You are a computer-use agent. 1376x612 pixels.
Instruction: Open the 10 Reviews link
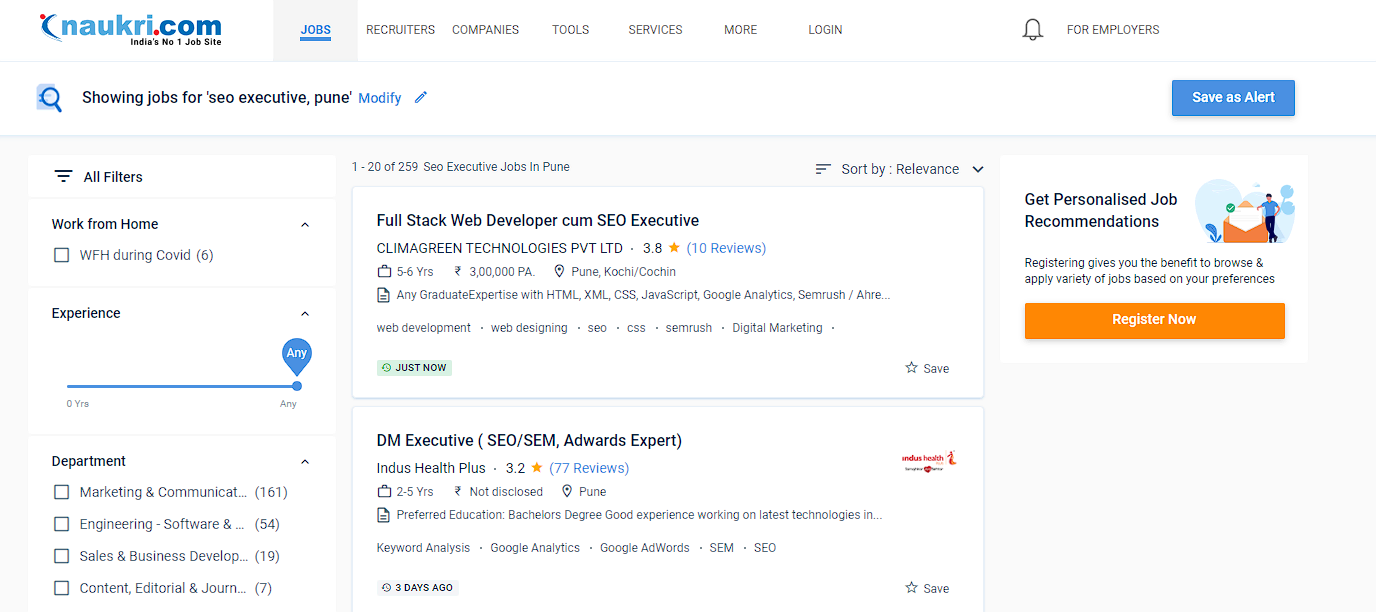point(726,248)
